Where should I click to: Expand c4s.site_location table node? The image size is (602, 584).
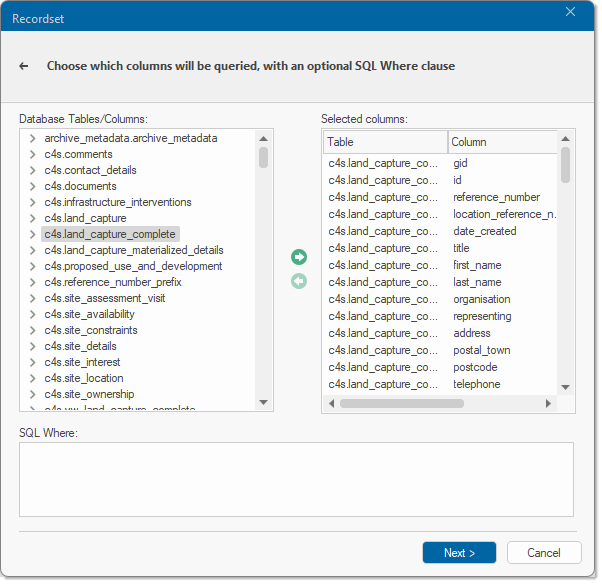(33, 378)
